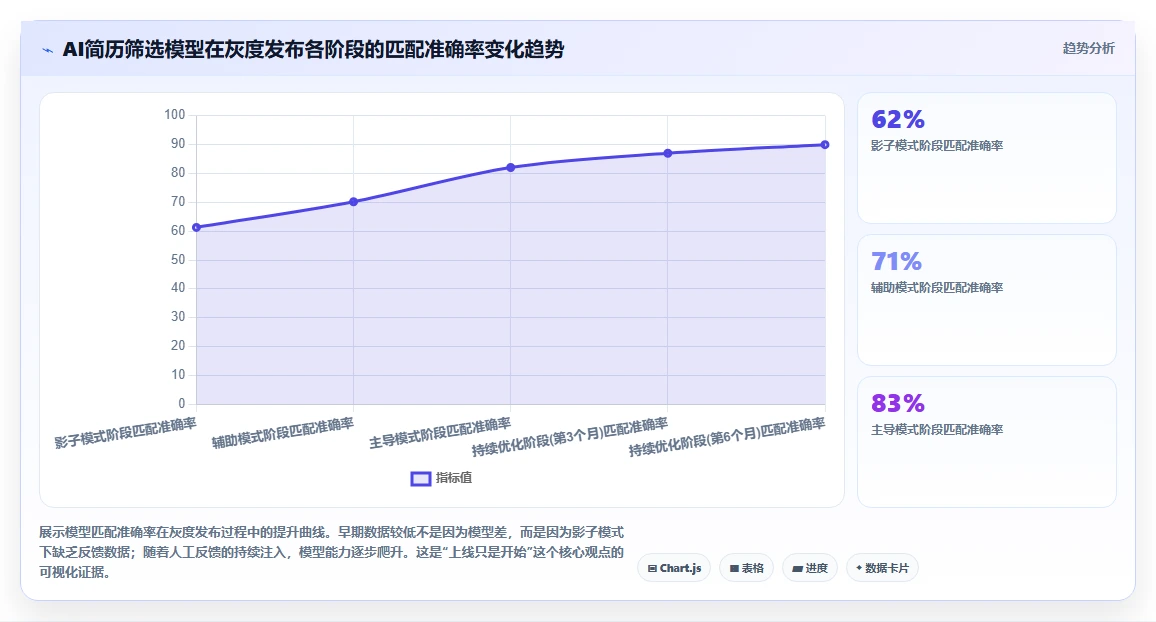The width and height of the screenshot is (1156, 622).
Task: Click x-axis label 主导模式阶段匹配准确率
Action: [x=440, y=433]
